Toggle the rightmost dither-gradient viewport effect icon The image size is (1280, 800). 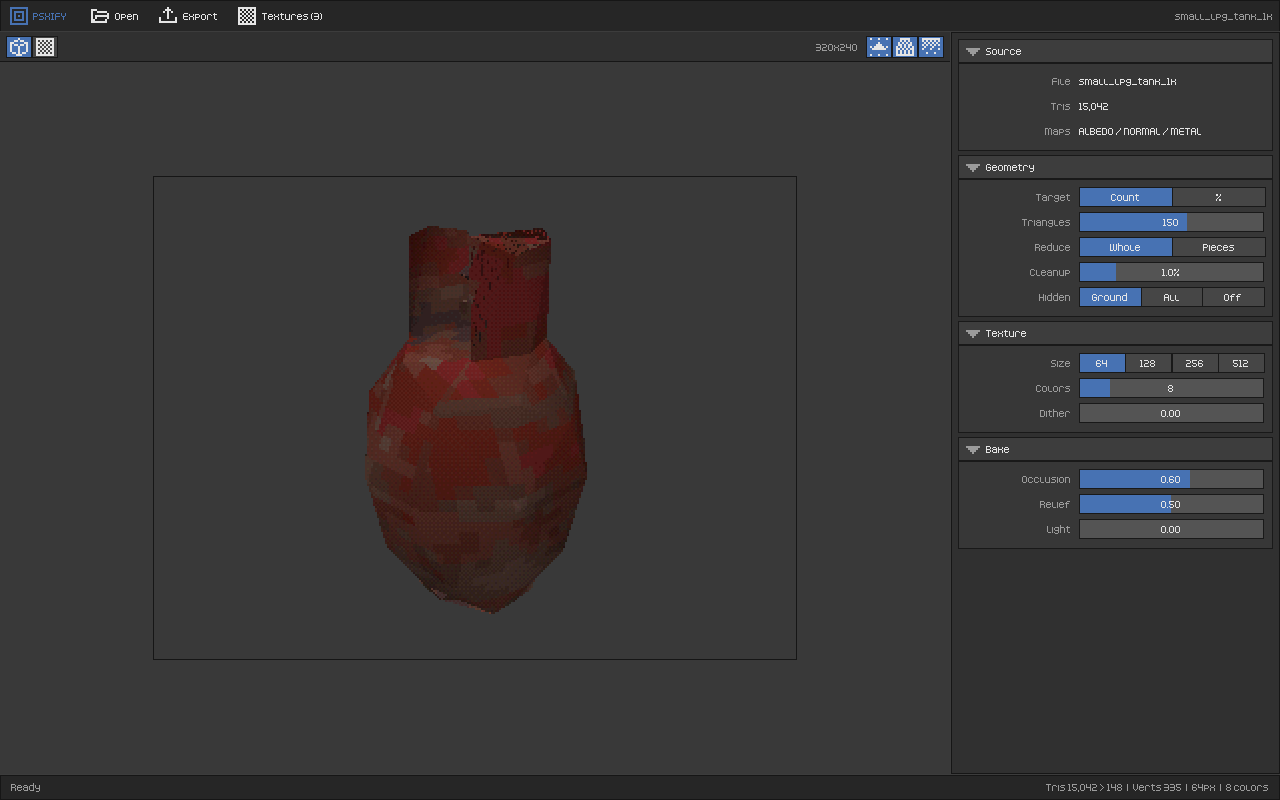(x=931, y=47)
